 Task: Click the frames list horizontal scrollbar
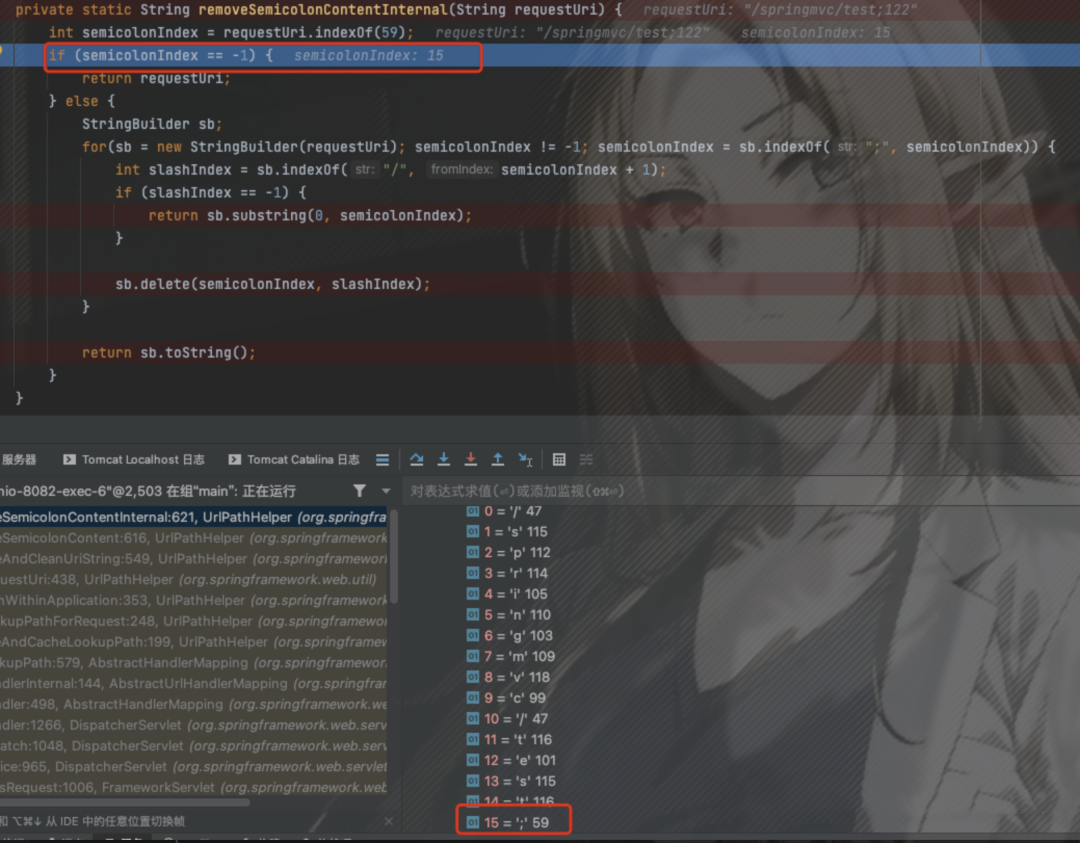(x=125, y=802)
